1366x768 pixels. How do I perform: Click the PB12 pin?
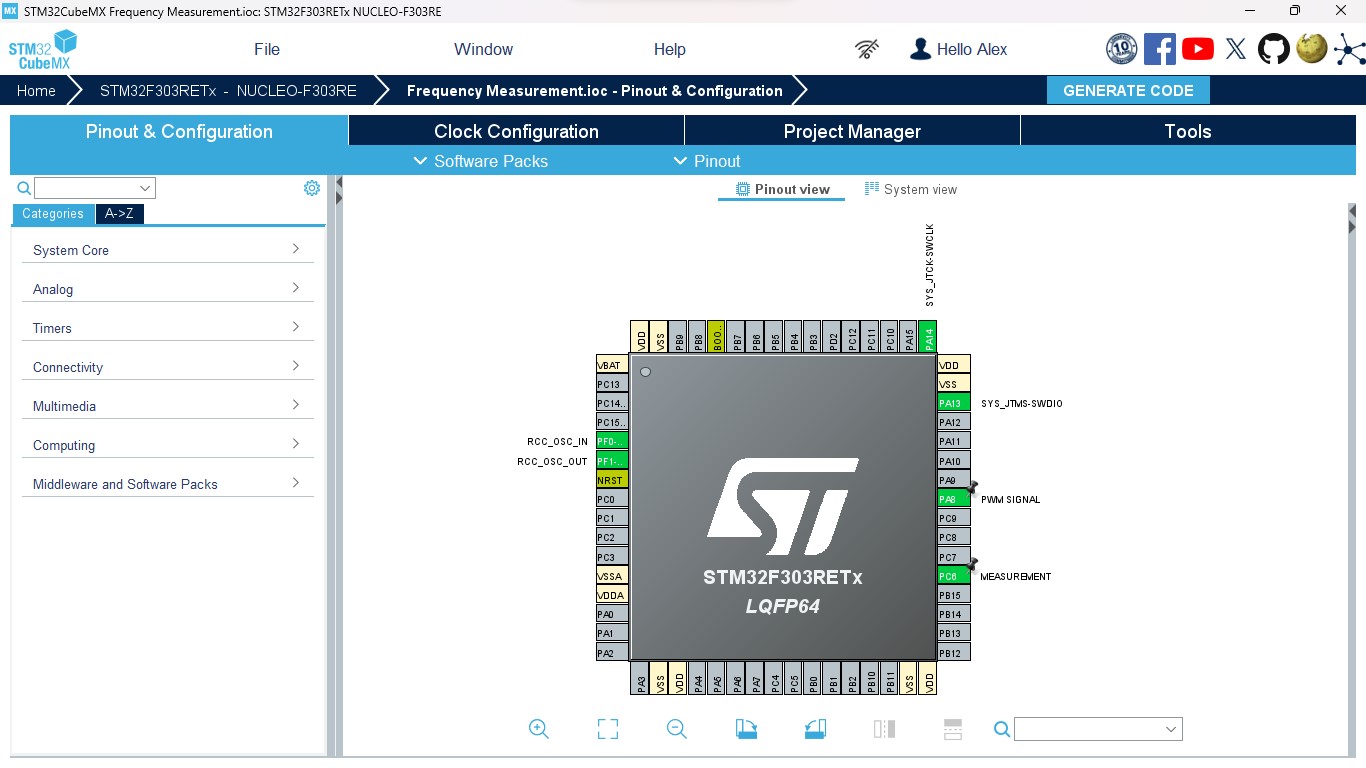point(953,653)
